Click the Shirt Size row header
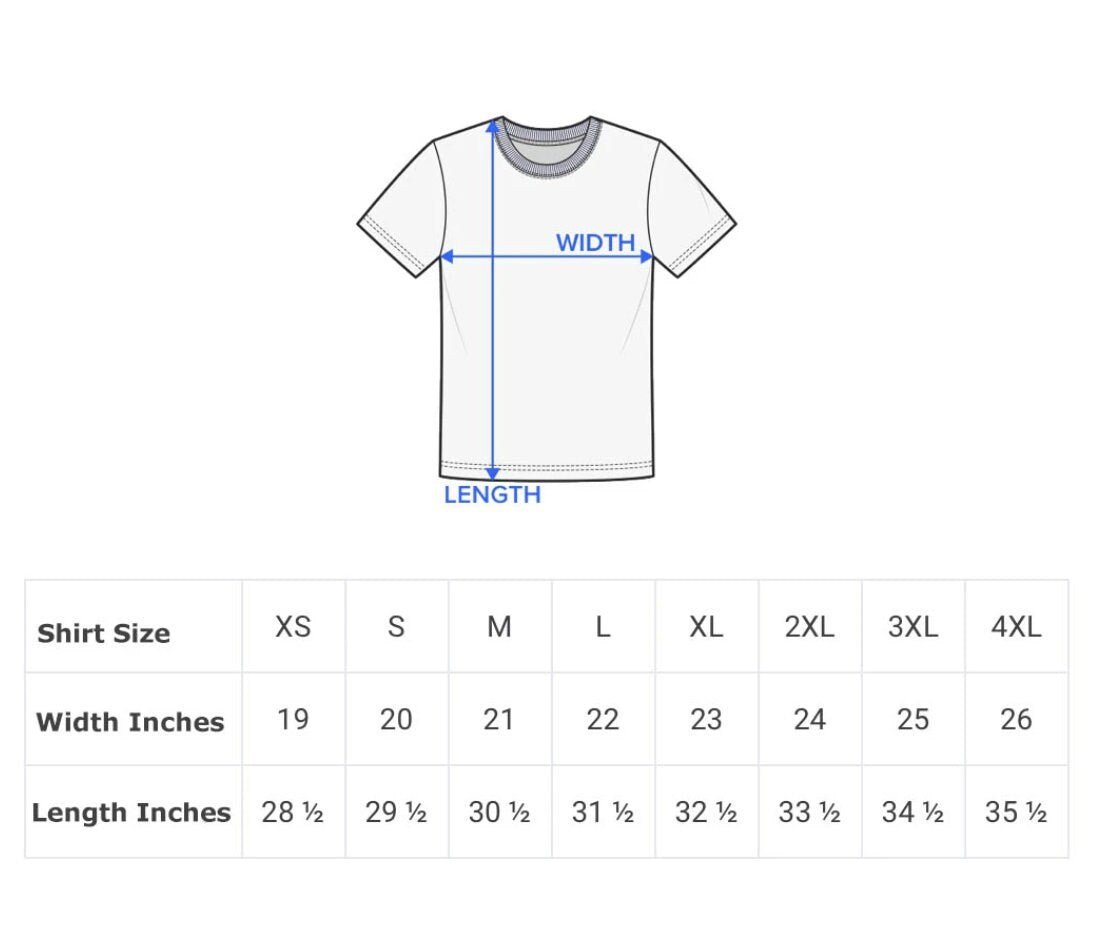This screenshot has width=1100, height=938. [x=104, y=633]
